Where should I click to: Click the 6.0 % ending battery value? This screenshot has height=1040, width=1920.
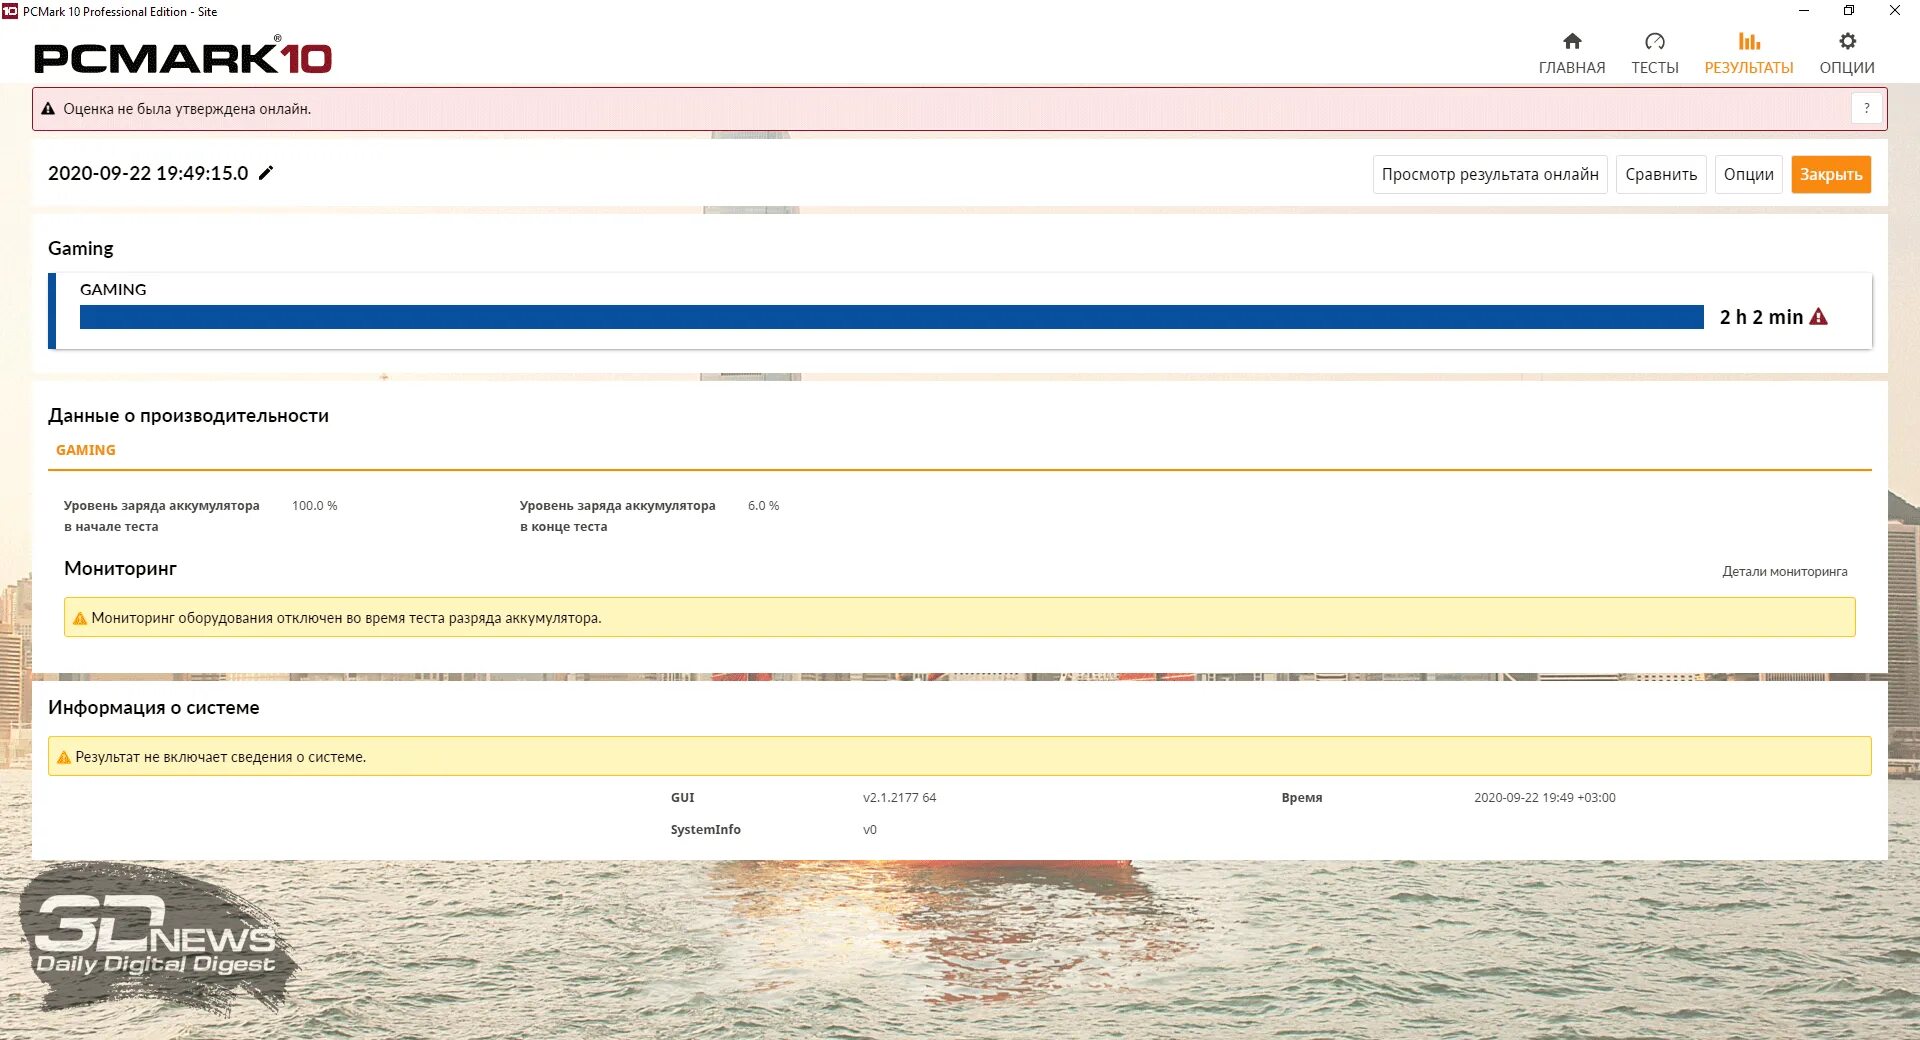763,506
